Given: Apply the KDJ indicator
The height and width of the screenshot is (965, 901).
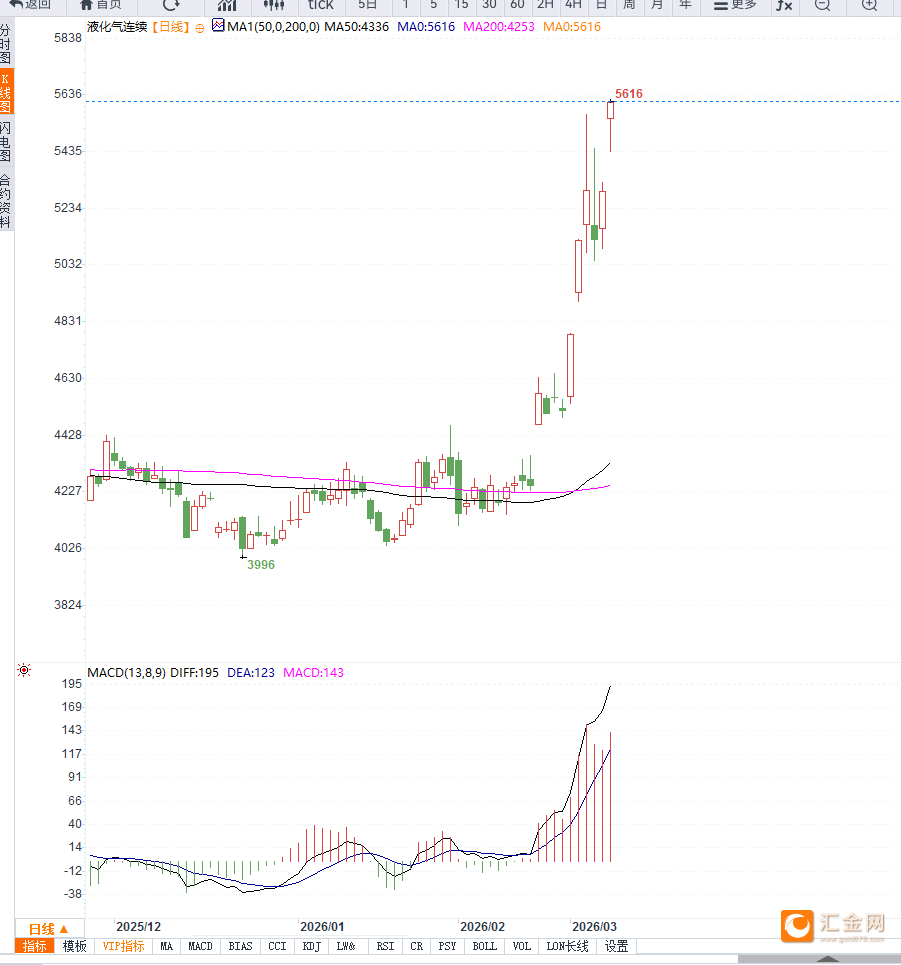Looking at the screenshot, I should tap(311, 946).
